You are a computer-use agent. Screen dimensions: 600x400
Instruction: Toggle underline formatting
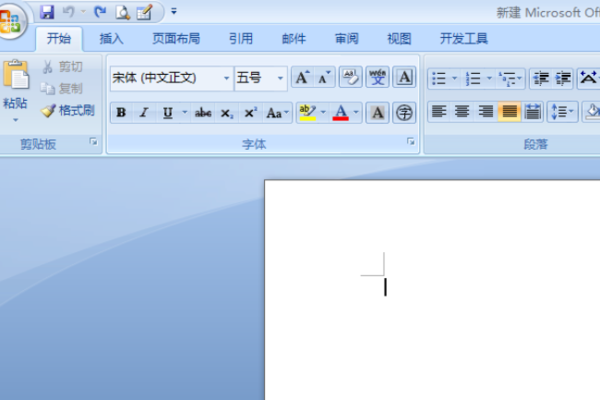pyautogui.click(x=168, y=113)
